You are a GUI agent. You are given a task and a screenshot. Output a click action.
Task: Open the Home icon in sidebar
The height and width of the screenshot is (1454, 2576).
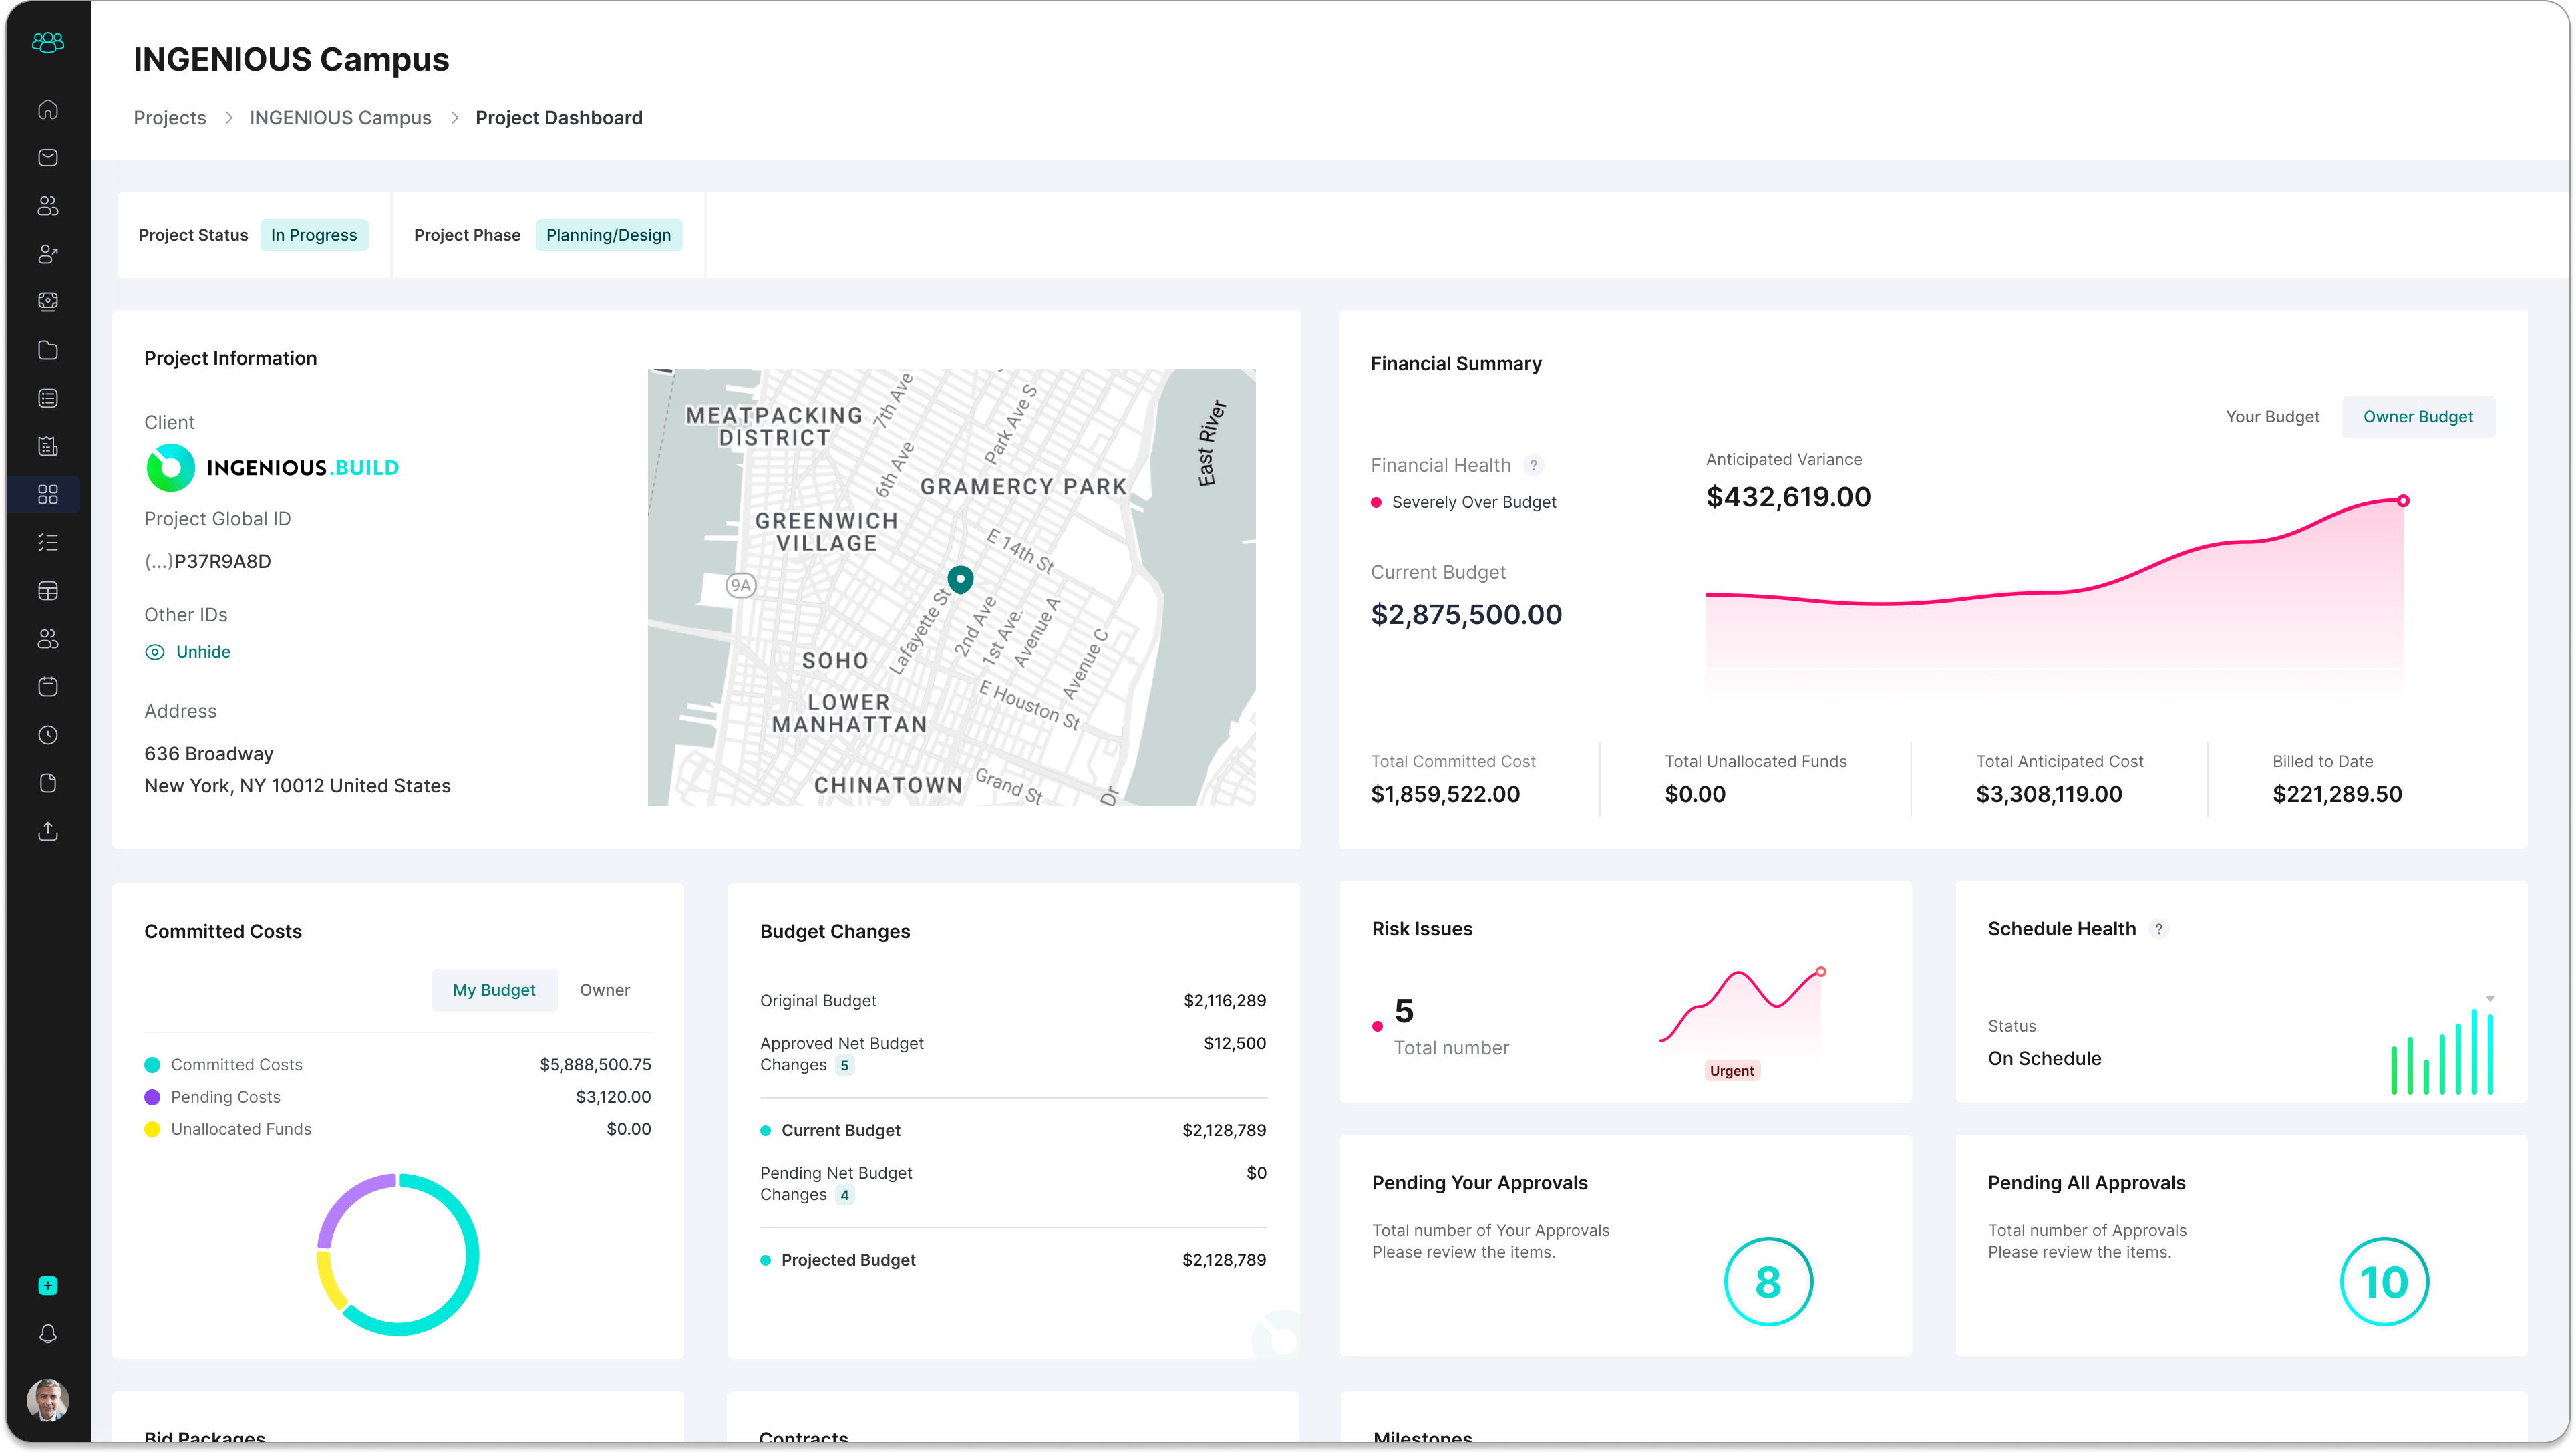48,109
